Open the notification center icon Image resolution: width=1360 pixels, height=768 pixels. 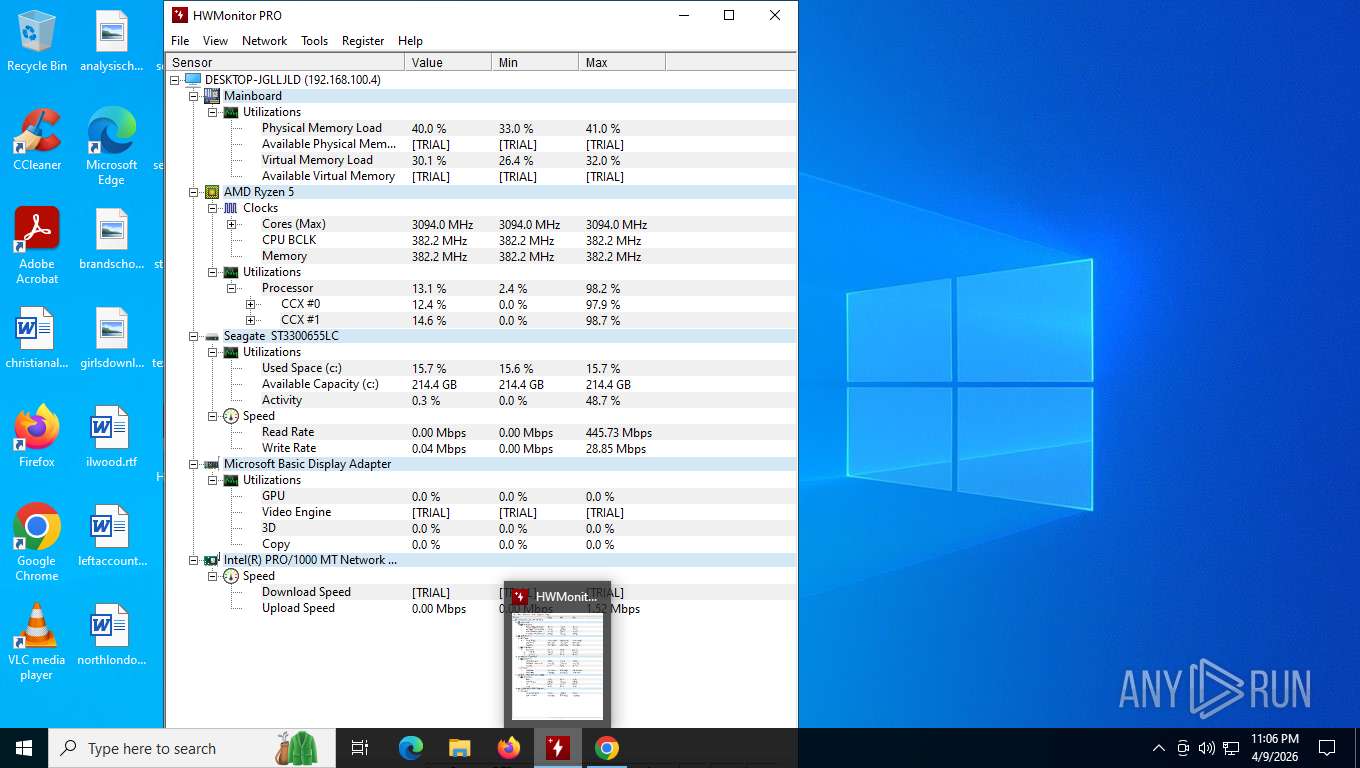1327,748
